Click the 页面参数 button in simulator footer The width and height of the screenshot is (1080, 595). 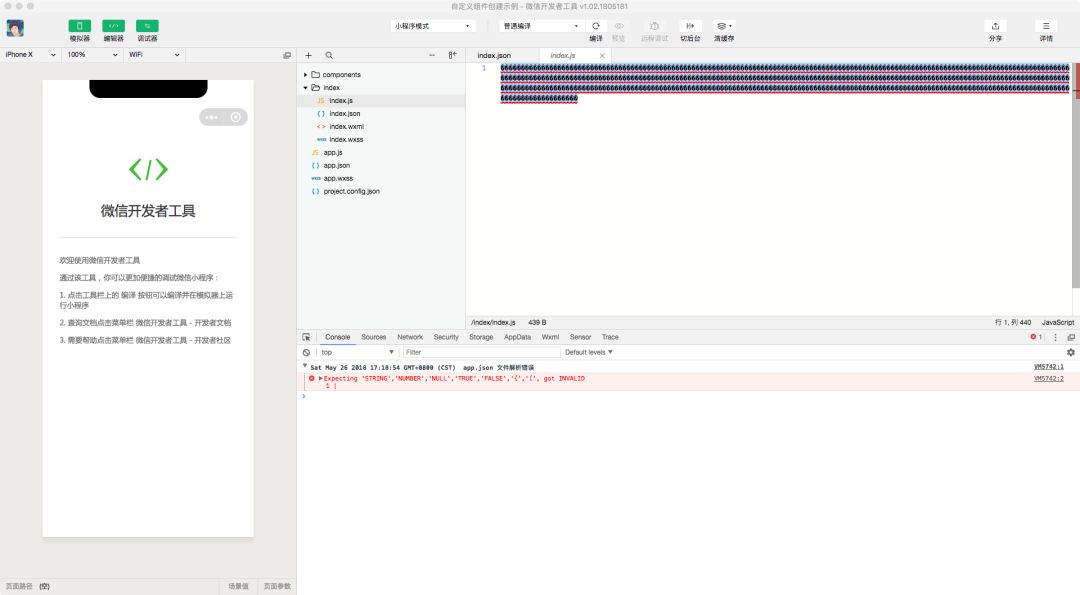point(277,586)
